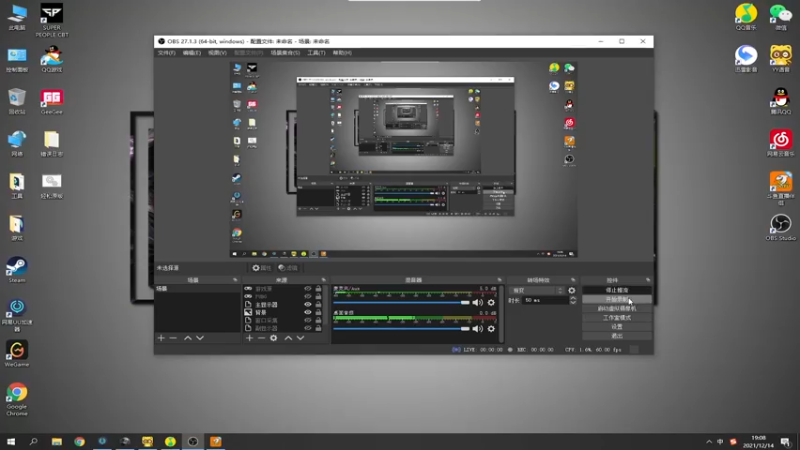This screenshot has height=450, width=800.
Task: Toggle eye visibility of the topmost source row
Action: (308, 289)
